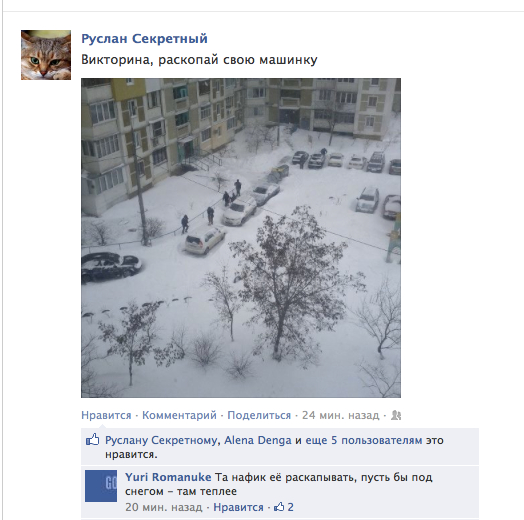Click the thumbs-up icon in likes summary

point(93,439)
